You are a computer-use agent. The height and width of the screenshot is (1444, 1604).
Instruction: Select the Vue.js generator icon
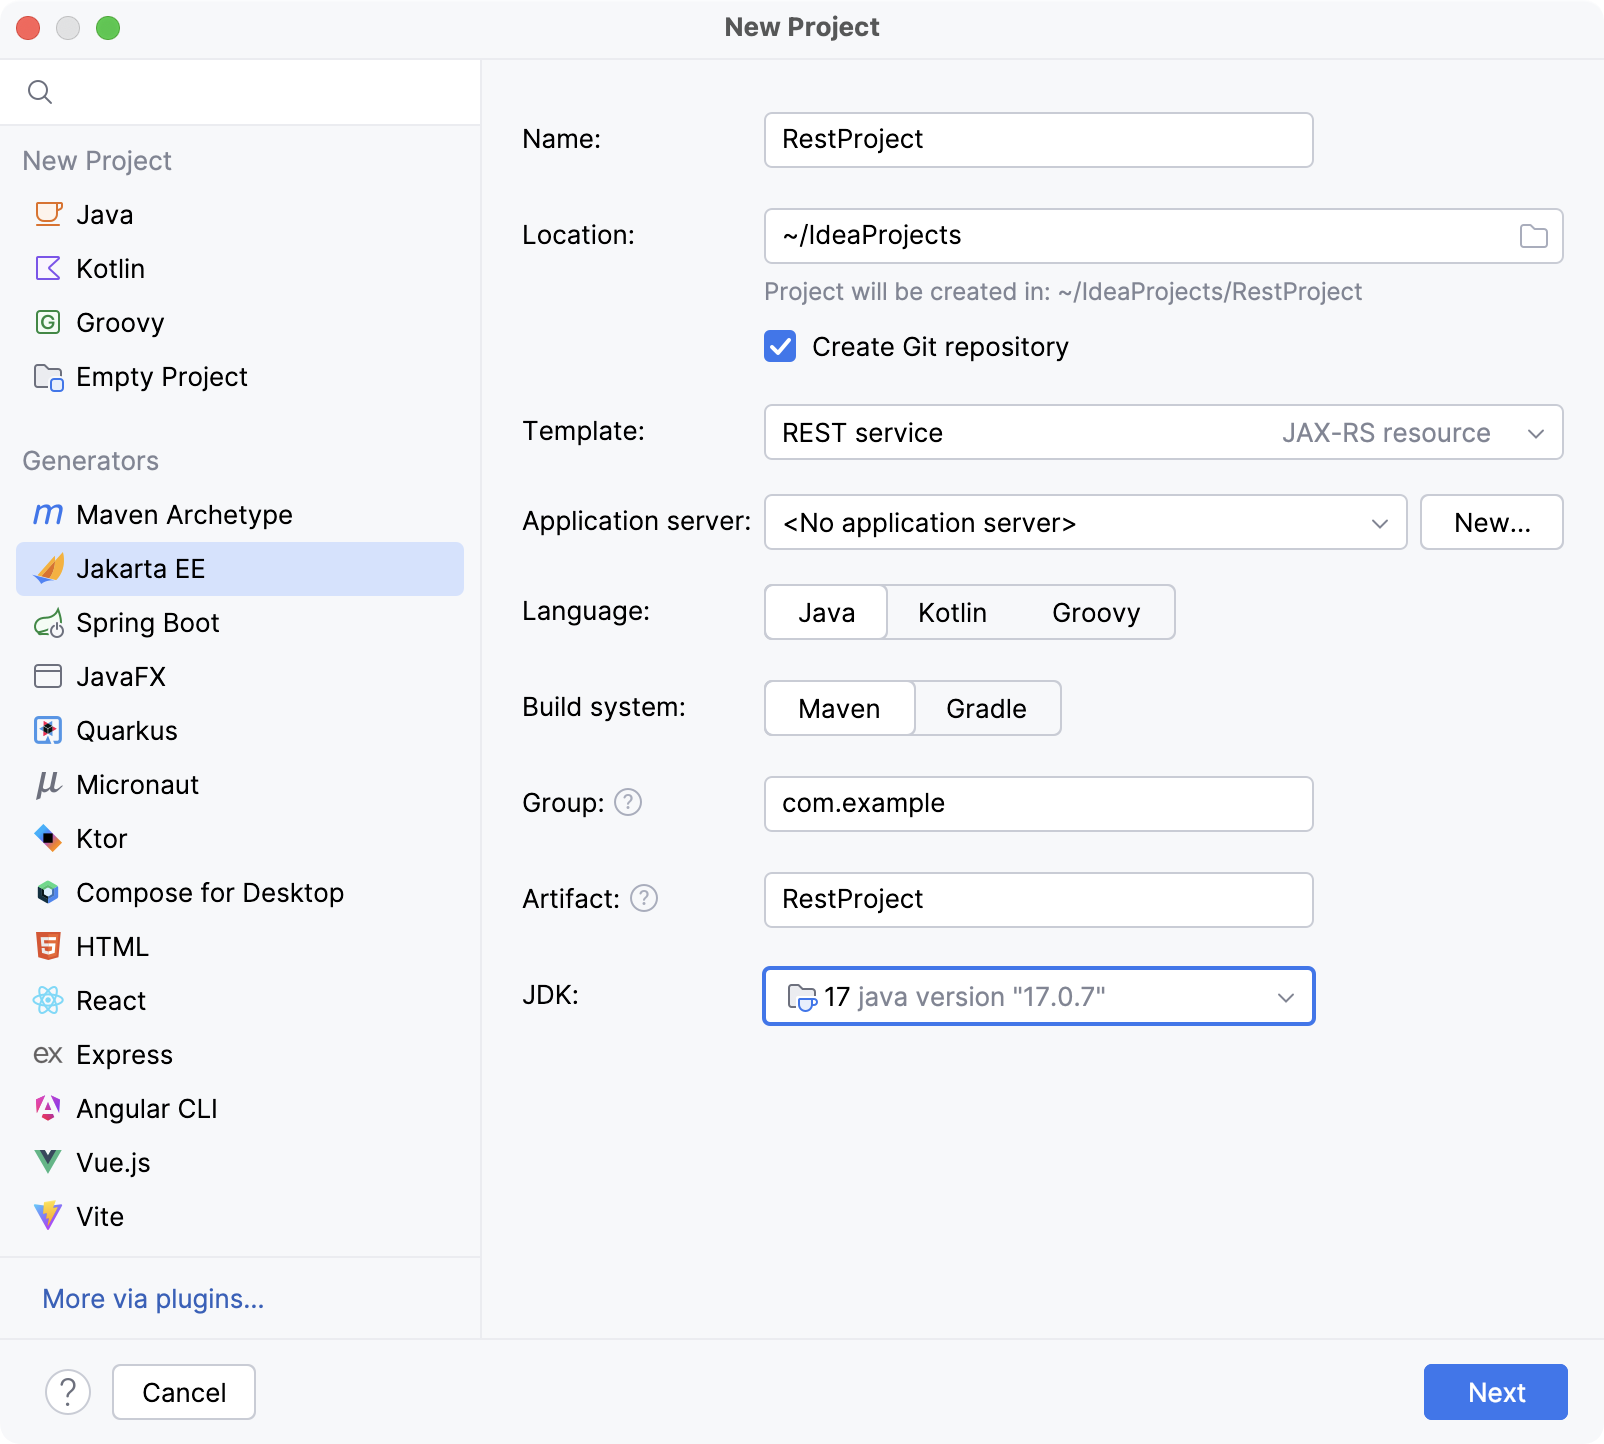pyautogui.click(x=47, y=1162)
